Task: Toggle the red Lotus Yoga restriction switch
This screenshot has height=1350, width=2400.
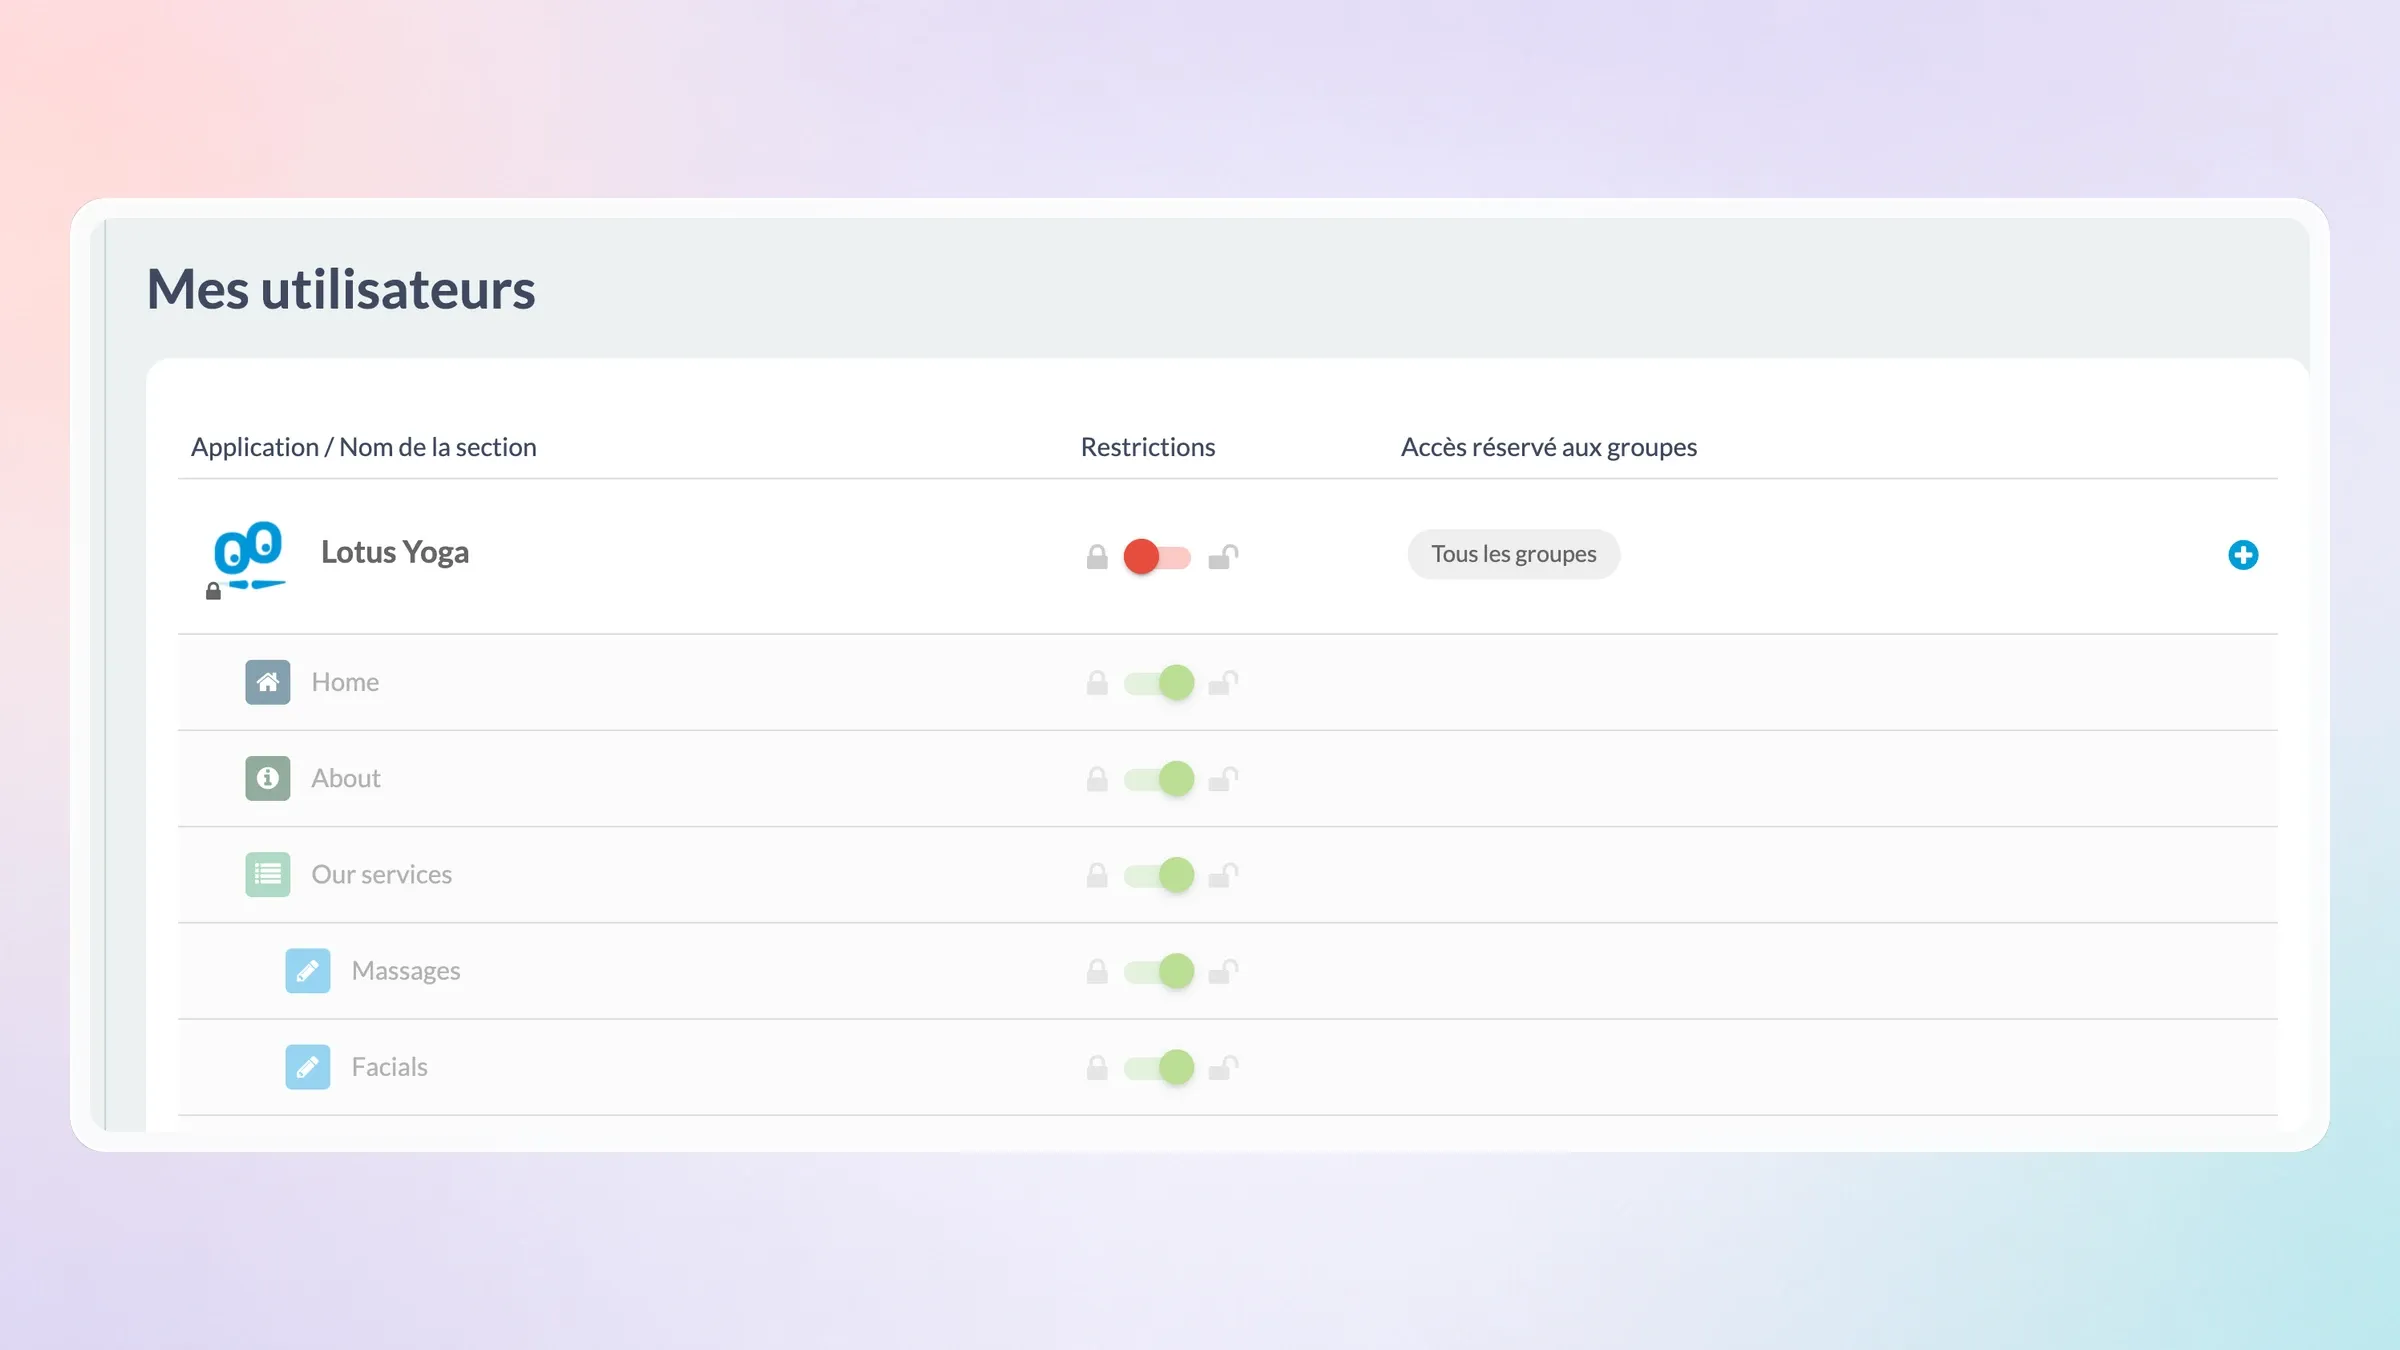Action: tap(1158, 557)
